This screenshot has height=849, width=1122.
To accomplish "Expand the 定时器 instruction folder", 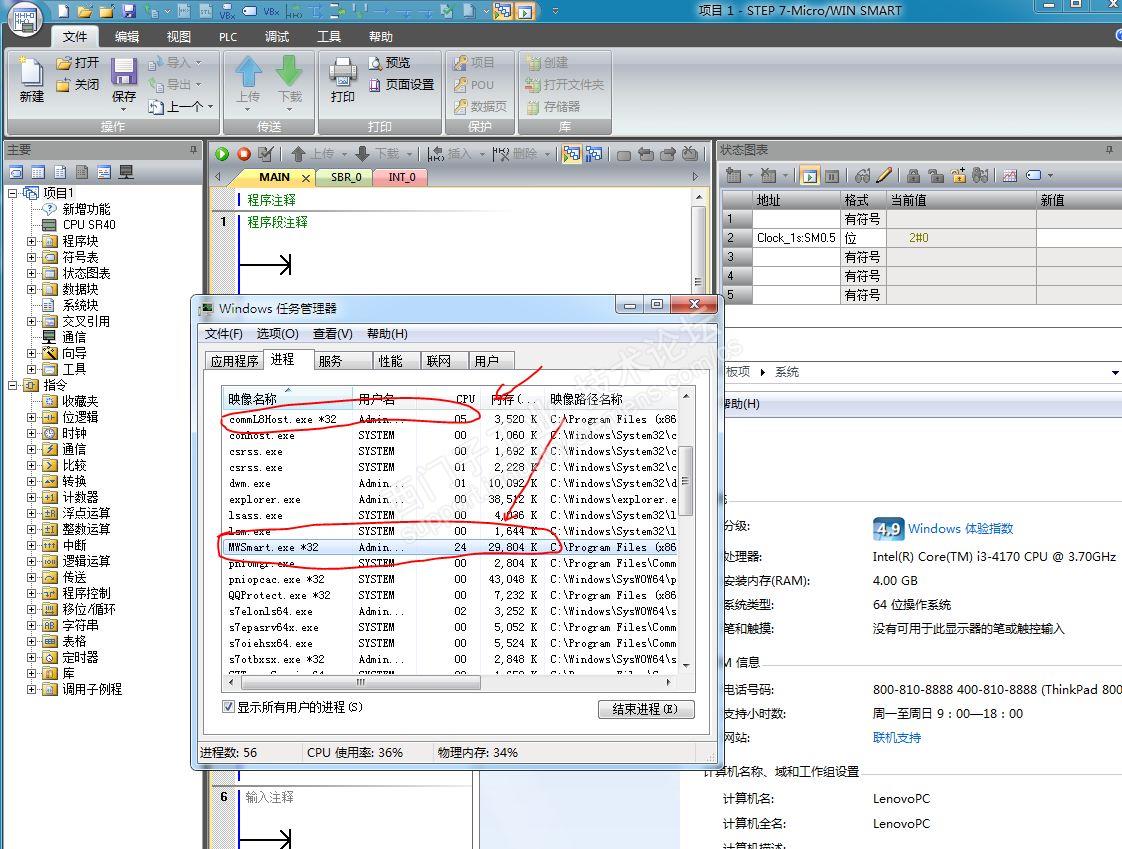I will [31, 657].
